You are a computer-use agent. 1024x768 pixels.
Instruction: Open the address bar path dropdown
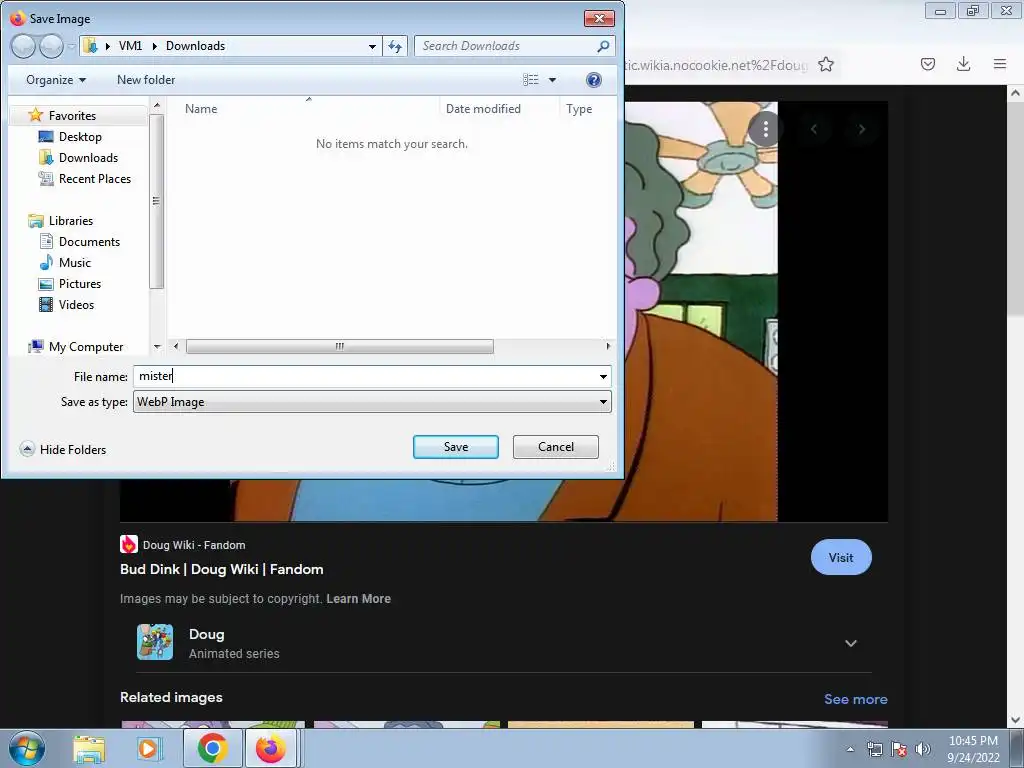372,46
